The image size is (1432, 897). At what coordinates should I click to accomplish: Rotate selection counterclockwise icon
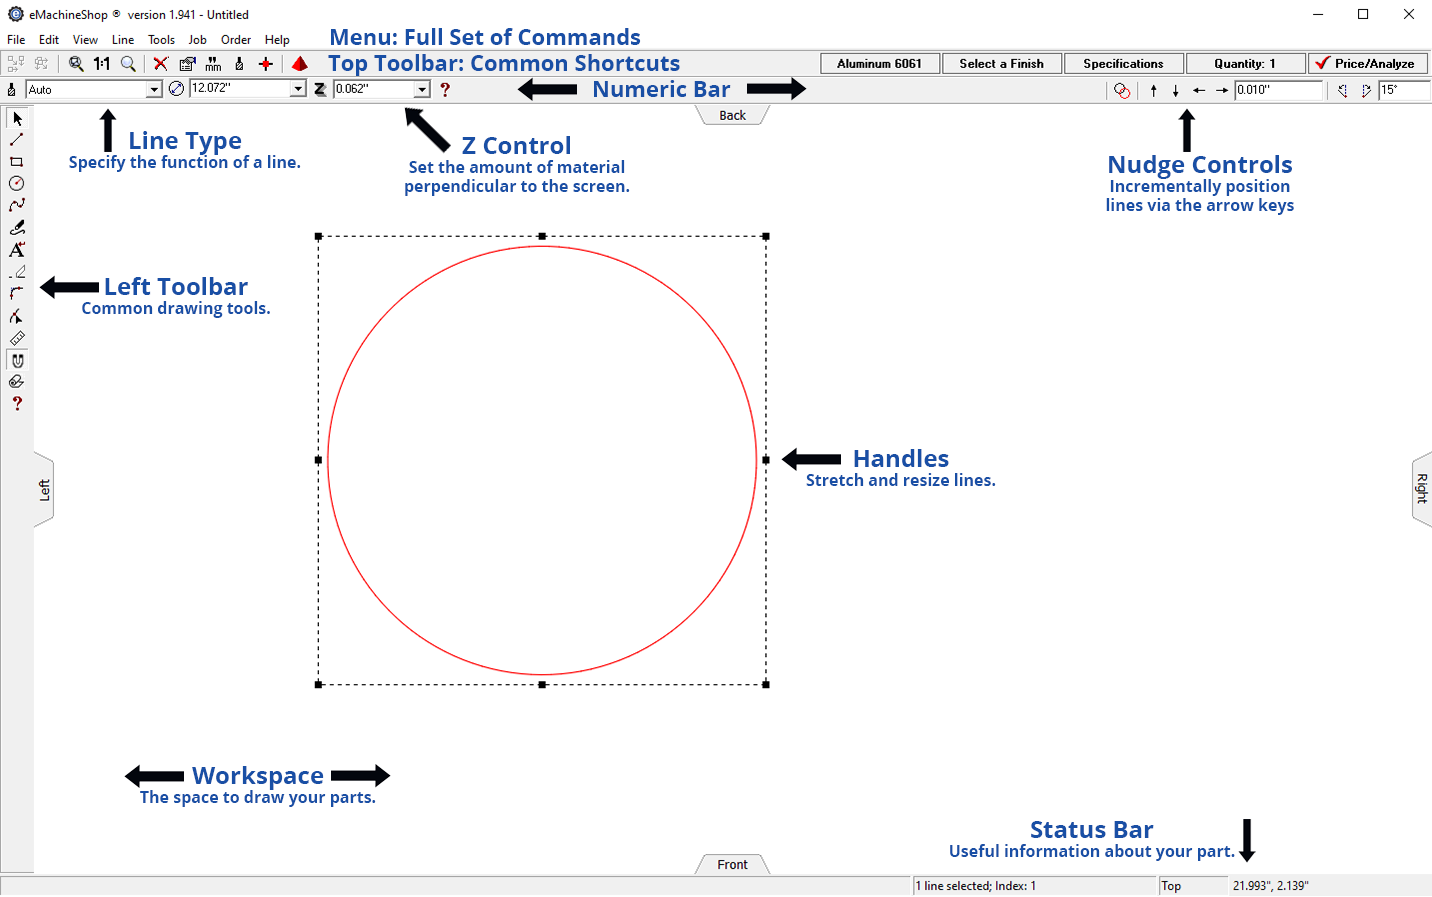pyautogui.click(x=1343, y=90)
